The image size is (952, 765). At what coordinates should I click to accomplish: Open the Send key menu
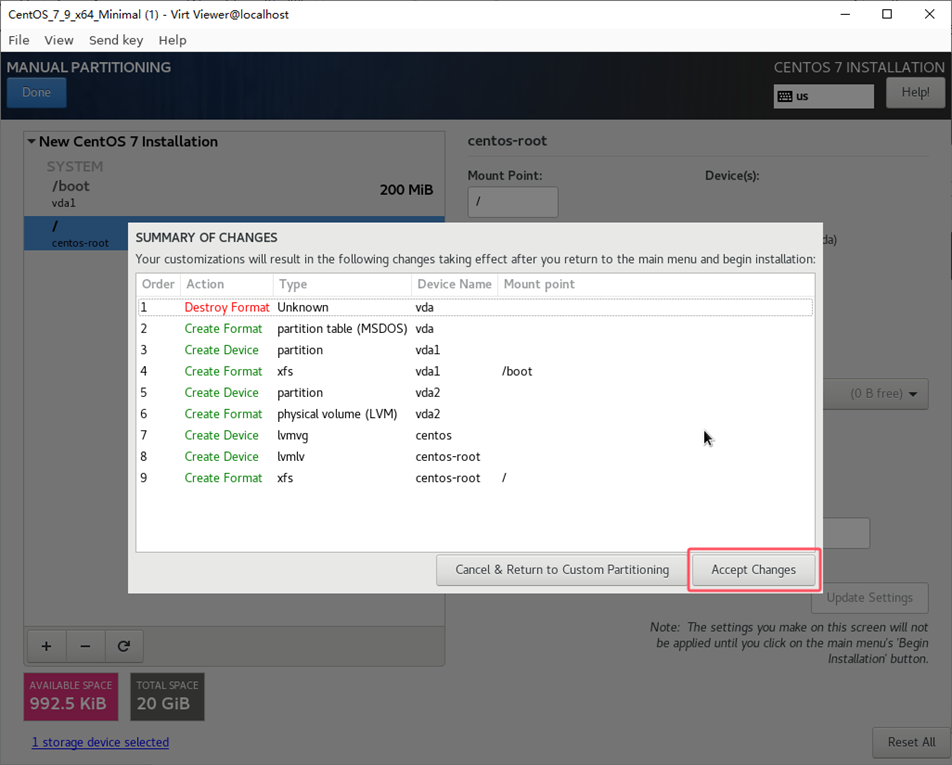116,40
